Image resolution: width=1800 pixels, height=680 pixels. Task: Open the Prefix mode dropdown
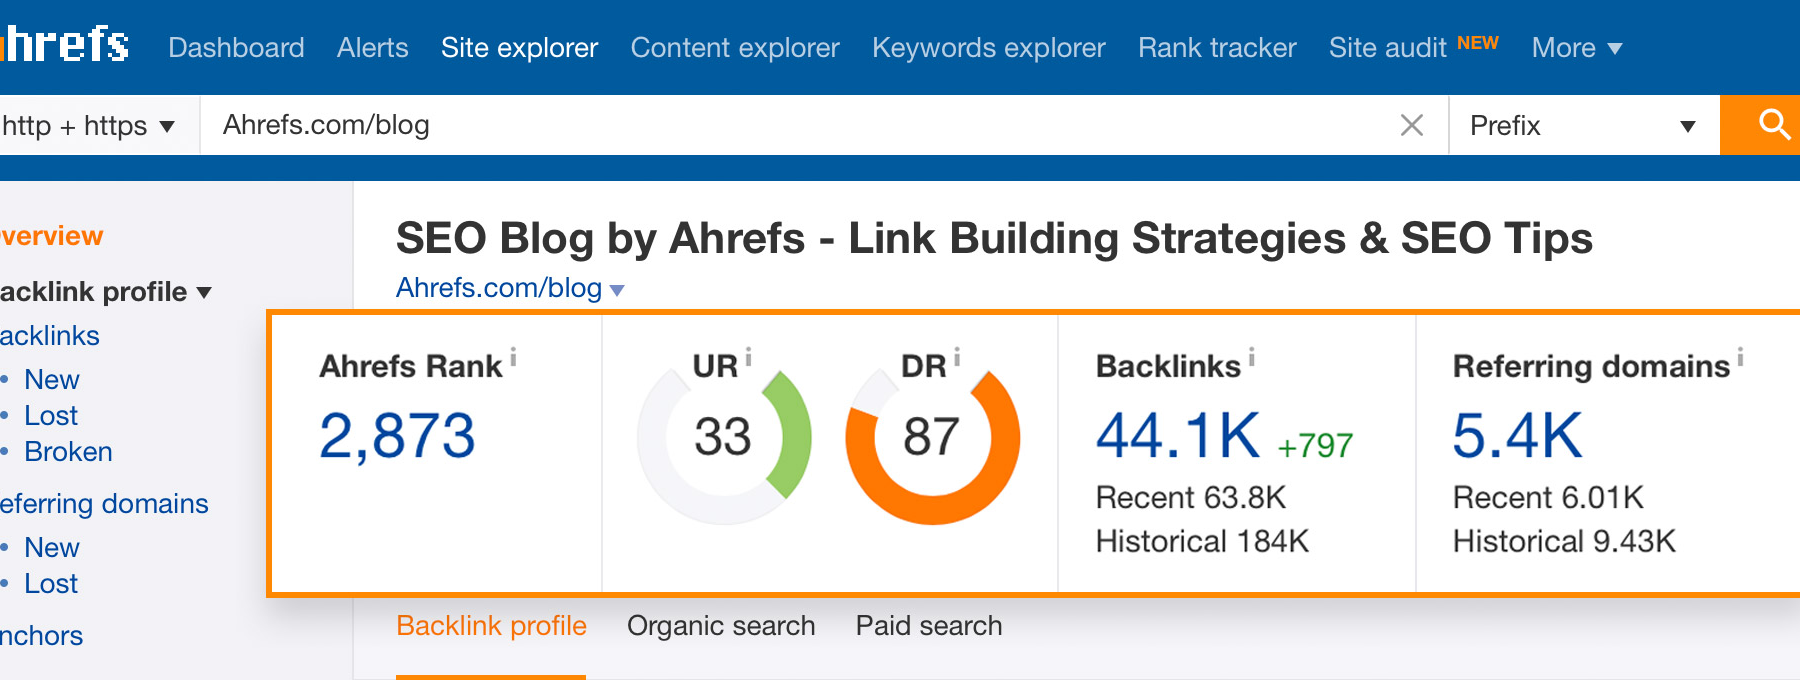point(1584,126)
